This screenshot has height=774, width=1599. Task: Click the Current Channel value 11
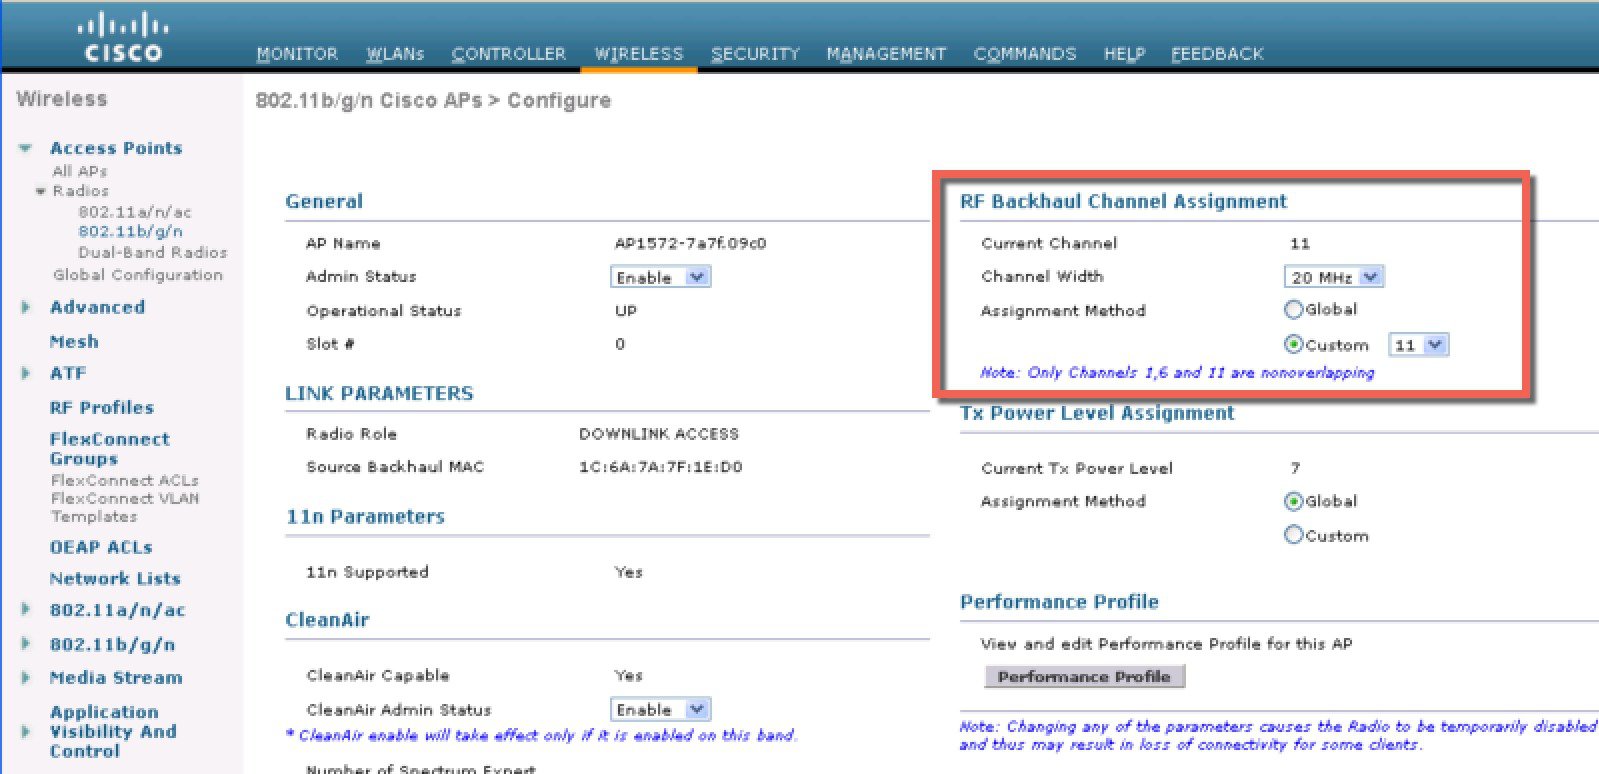point(1300,243)
